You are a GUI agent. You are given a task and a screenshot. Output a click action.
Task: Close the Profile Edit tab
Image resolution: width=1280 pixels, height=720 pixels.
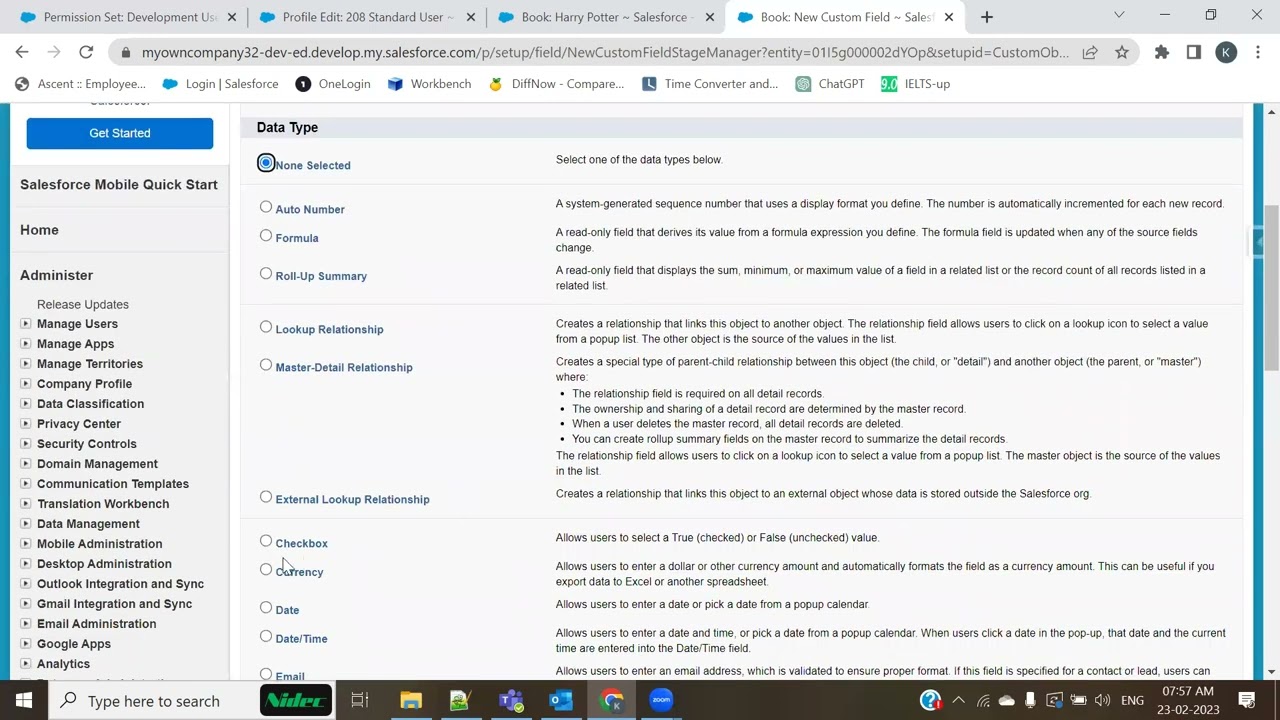pyautogui.click(x=471, y=17)
